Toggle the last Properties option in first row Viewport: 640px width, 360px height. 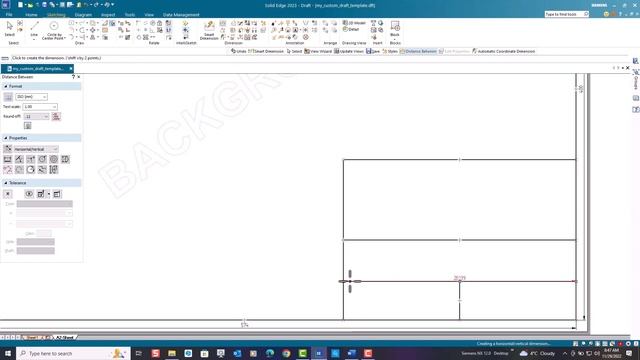coord(65,159)
